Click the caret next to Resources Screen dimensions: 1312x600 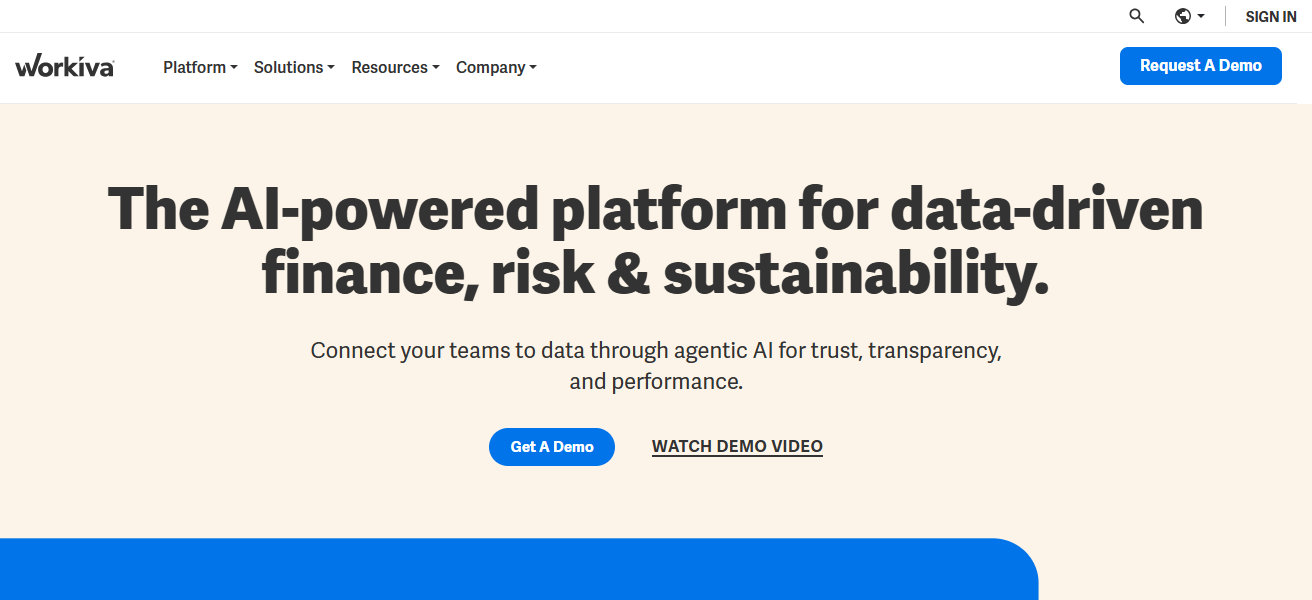(x=436, y=68)
